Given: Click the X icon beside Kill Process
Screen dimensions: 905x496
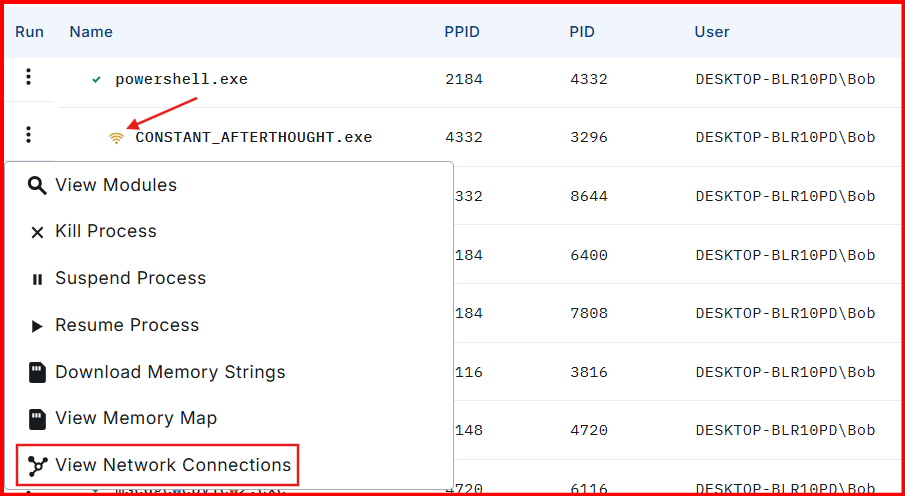Looking at the screenshot, I should (37, 232).
